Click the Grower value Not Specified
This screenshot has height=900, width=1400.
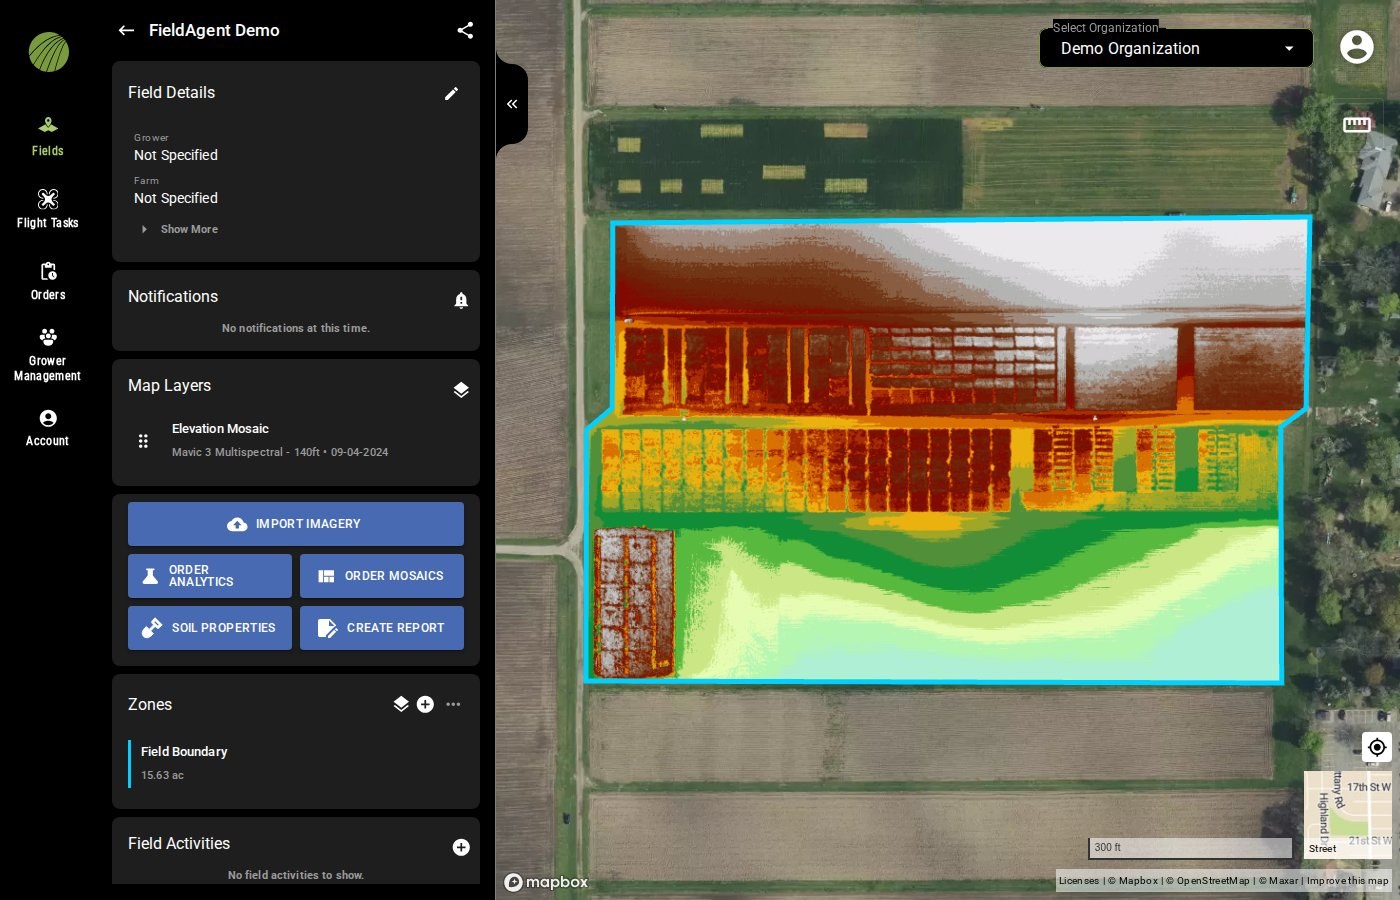(176, 155)
